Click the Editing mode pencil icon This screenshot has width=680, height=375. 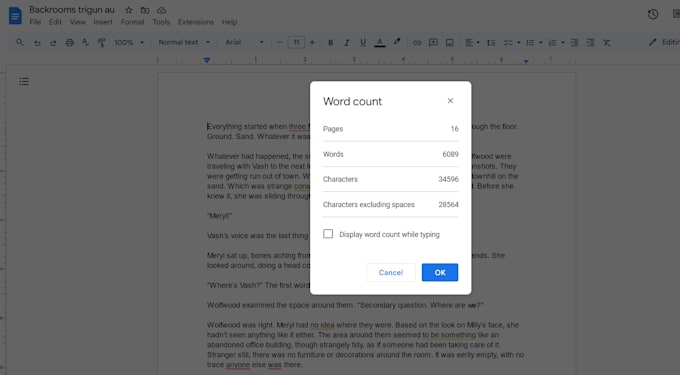coord(652,42)
